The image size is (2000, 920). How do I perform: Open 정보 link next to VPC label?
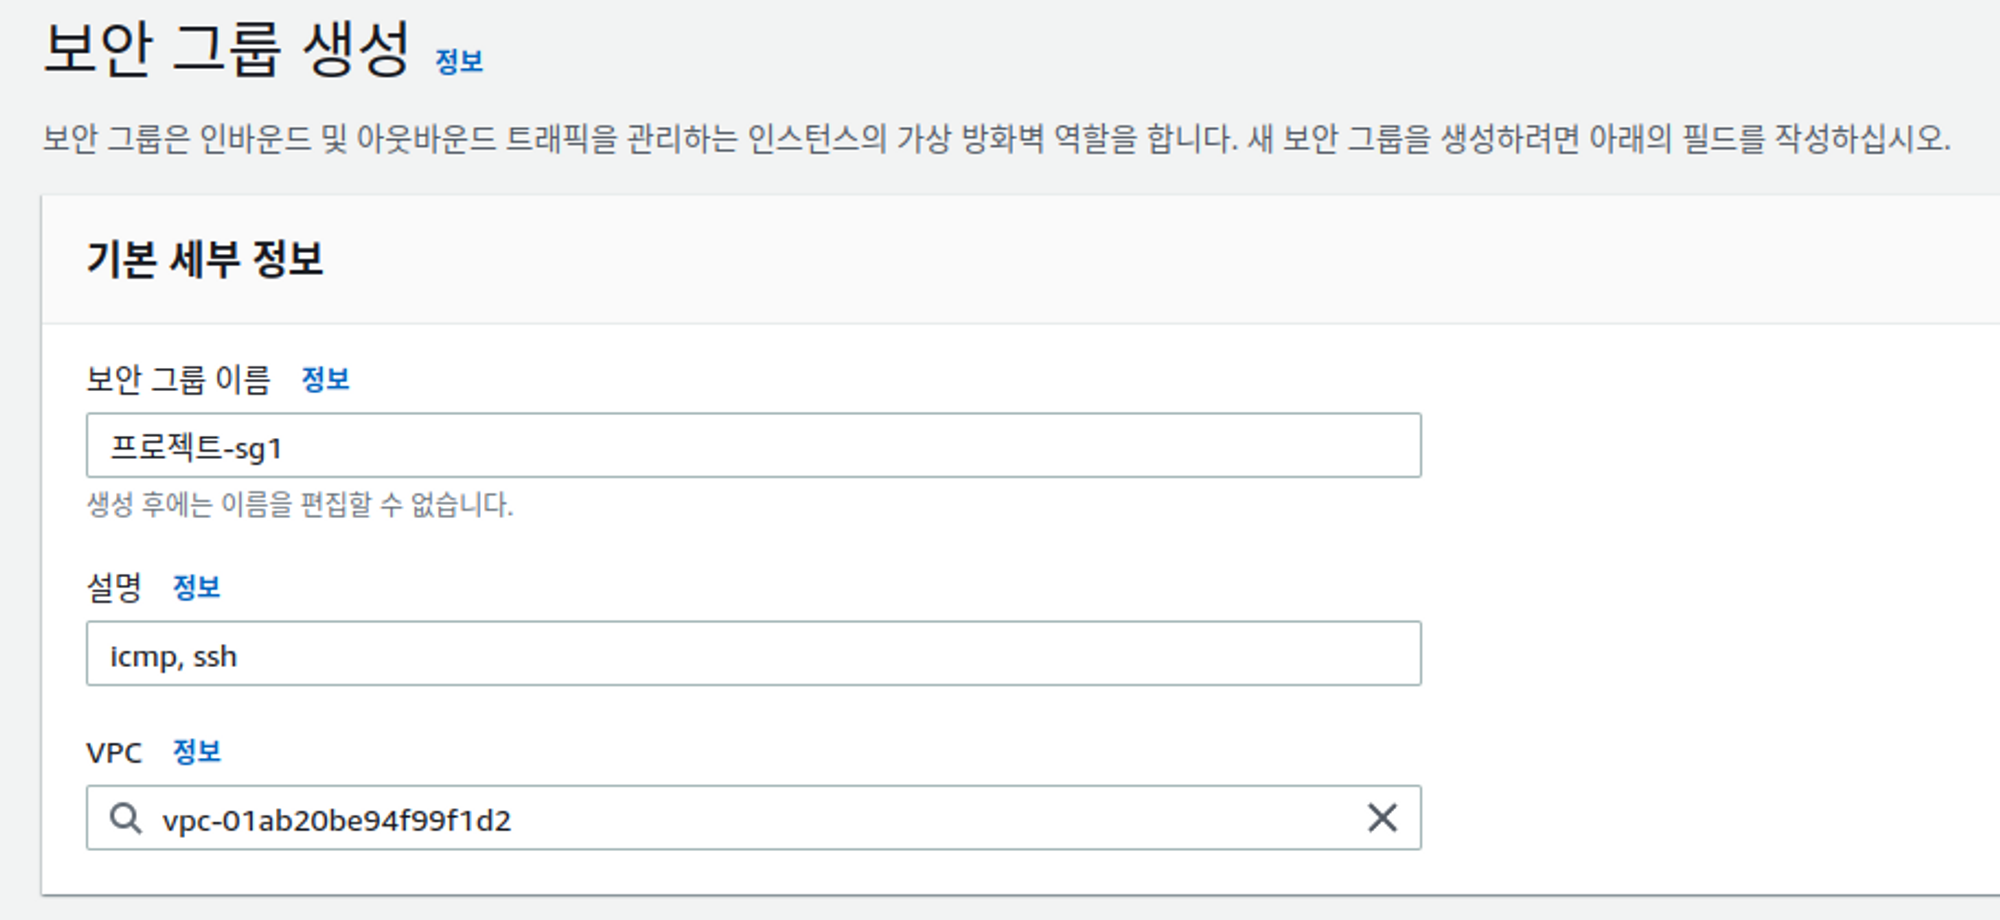[197, 752]
